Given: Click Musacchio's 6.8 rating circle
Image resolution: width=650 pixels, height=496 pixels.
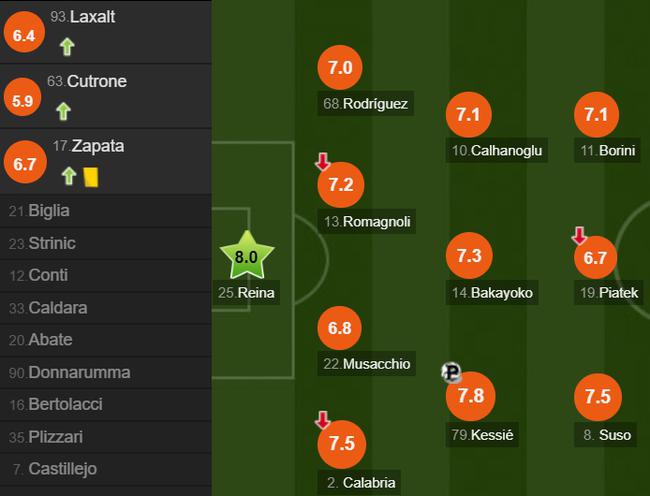Looking at the screenshot, I should pos(340,328).
